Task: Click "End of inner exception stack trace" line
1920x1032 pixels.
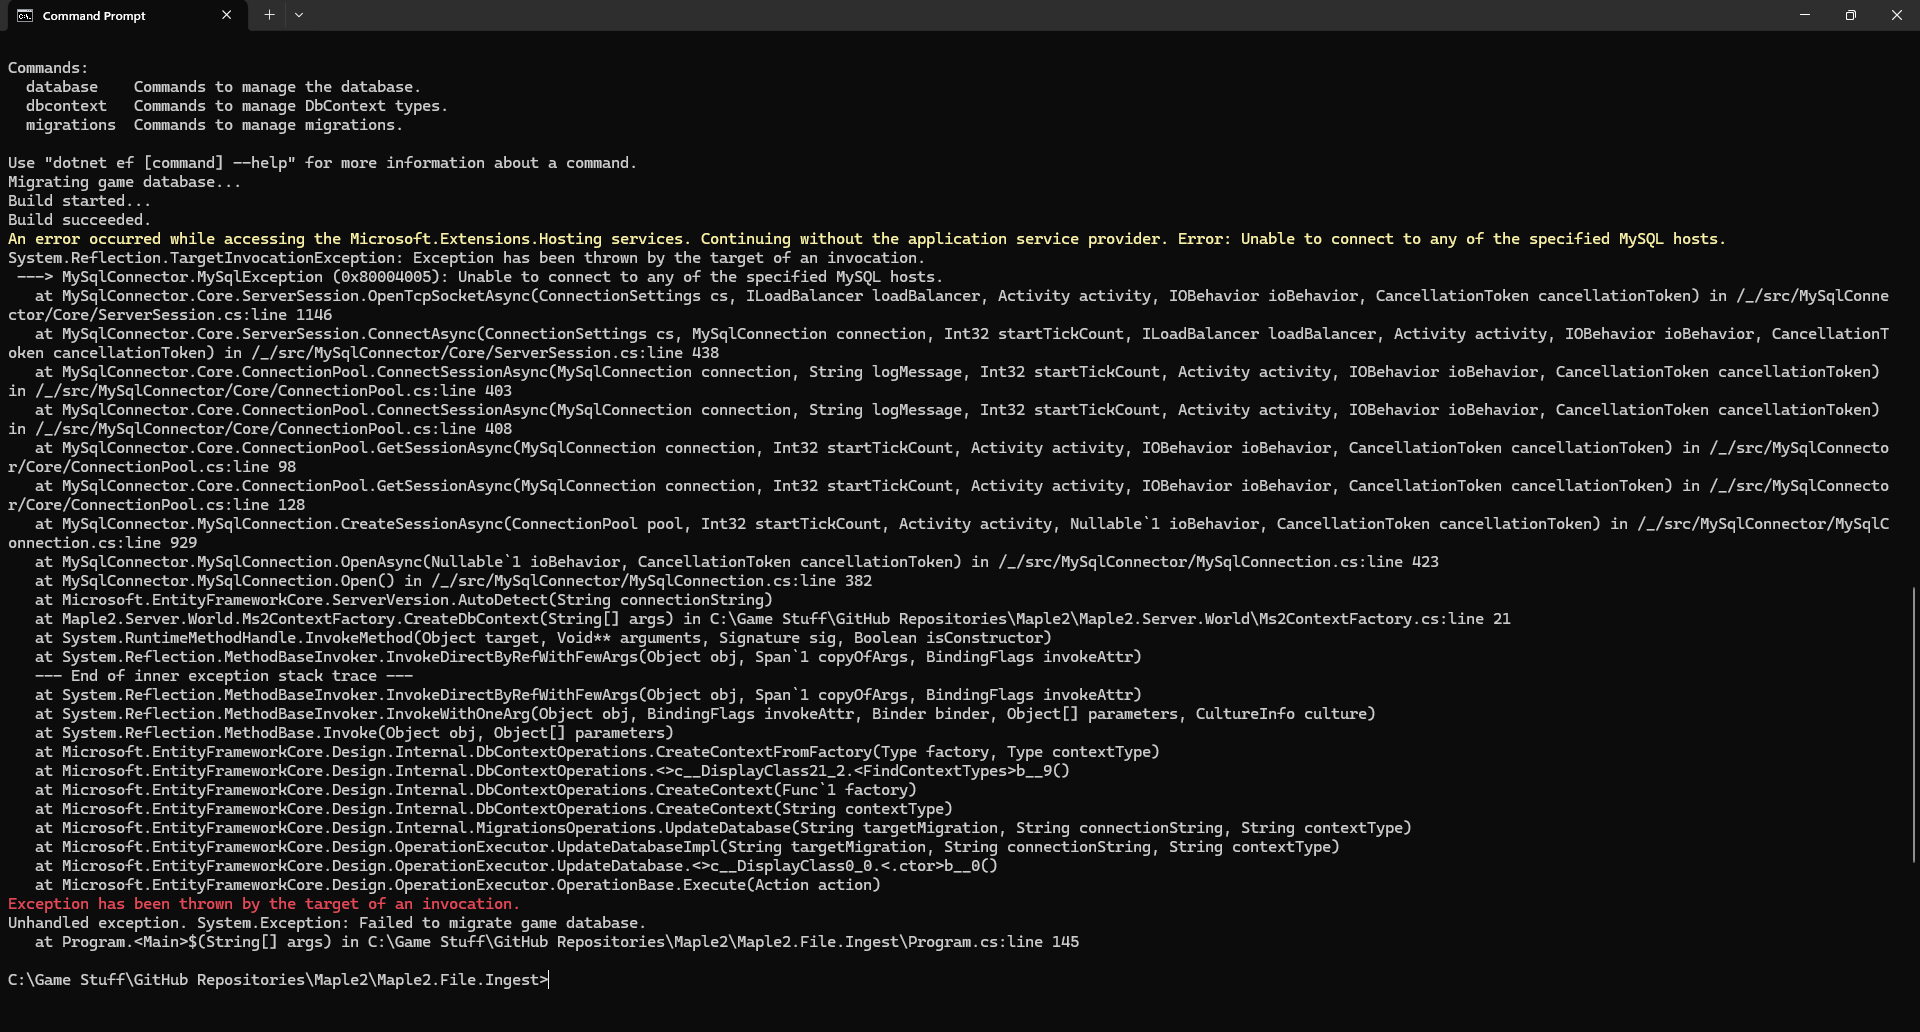Action: click(224, 676)
